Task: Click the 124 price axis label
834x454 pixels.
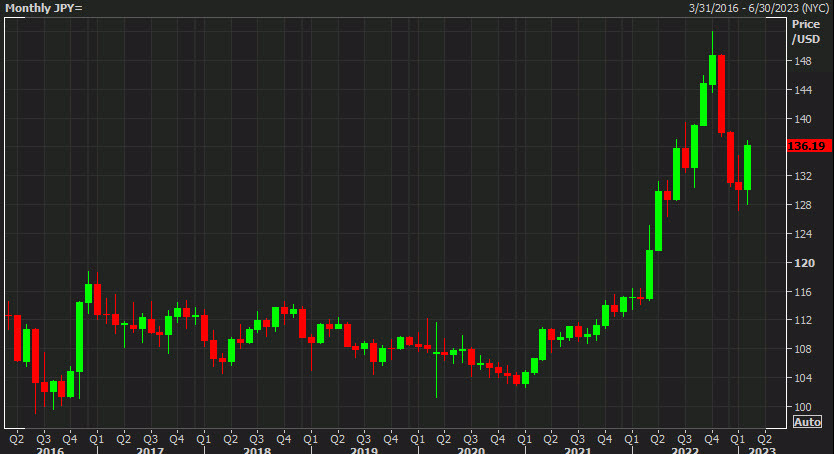Action: coord(803,234)
